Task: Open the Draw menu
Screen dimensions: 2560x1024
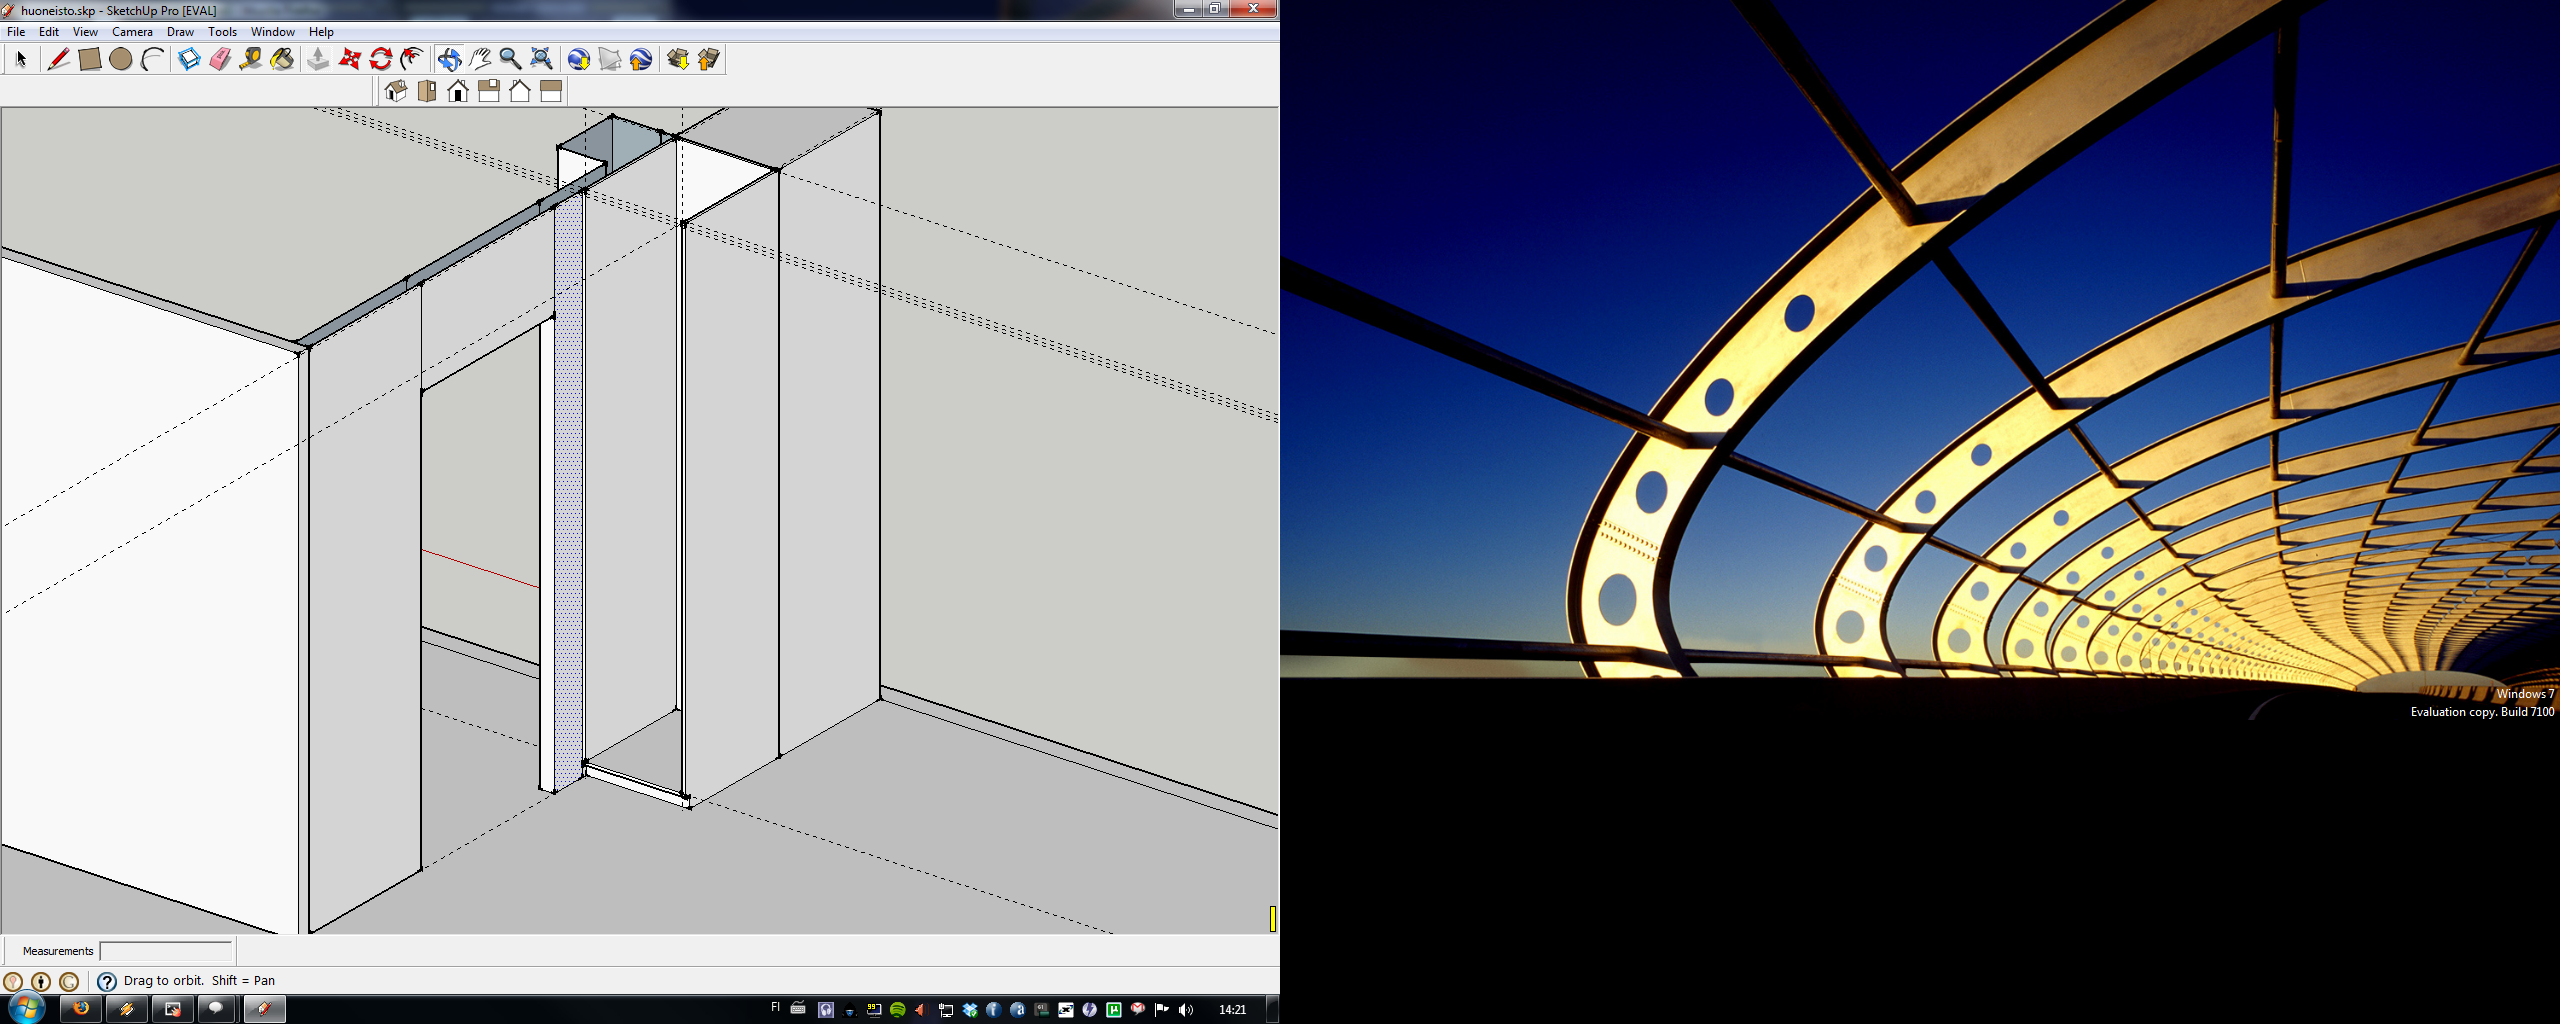Action: click(180, 32)
